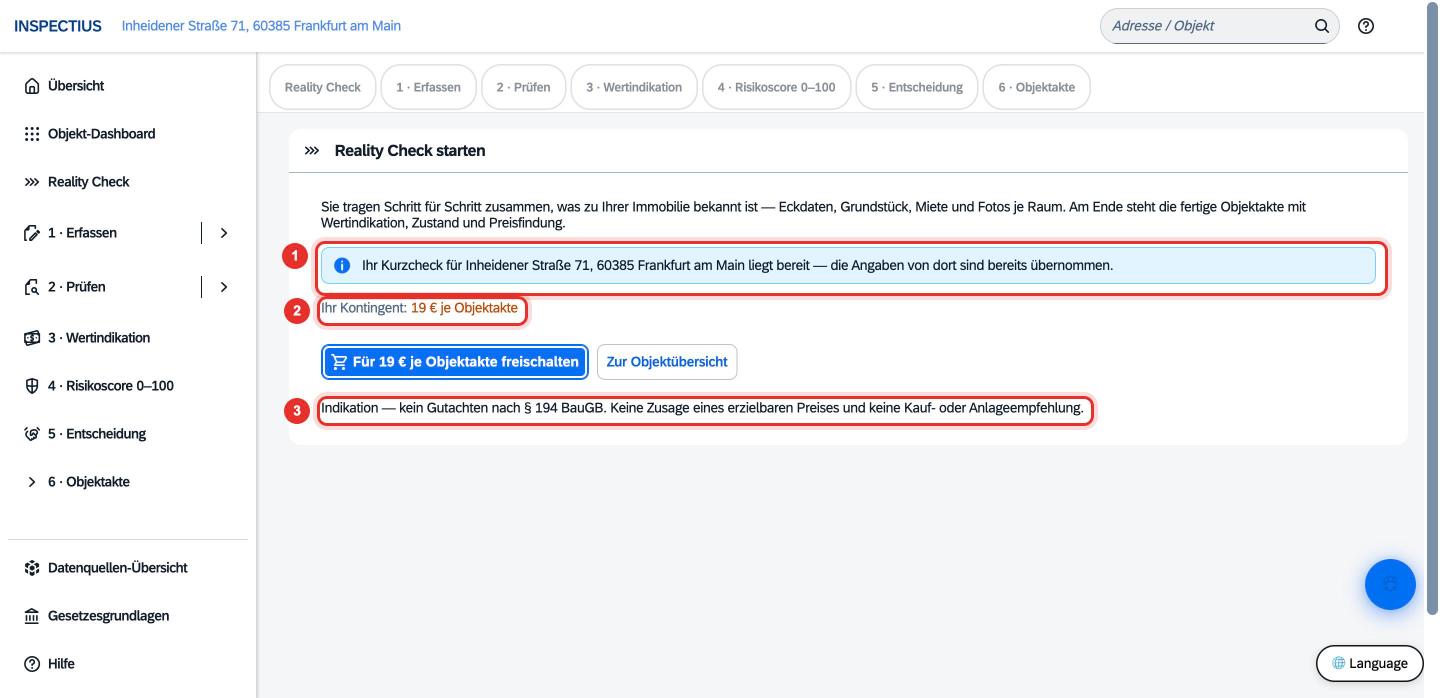
Task: Click the disclaimer text starting with Indikation
Action: coord(702,409)
